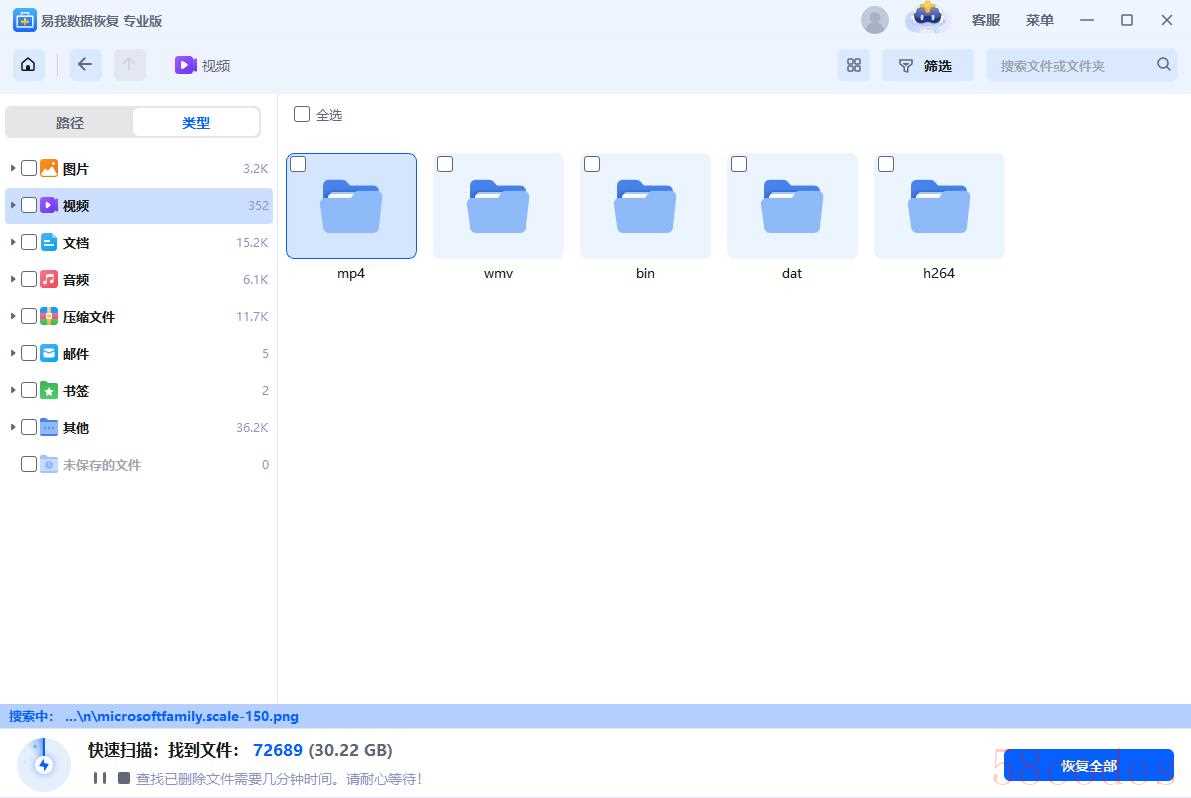1191x798 pixels.
Task: Open the user account avatar
Action: tap(874, 20)
